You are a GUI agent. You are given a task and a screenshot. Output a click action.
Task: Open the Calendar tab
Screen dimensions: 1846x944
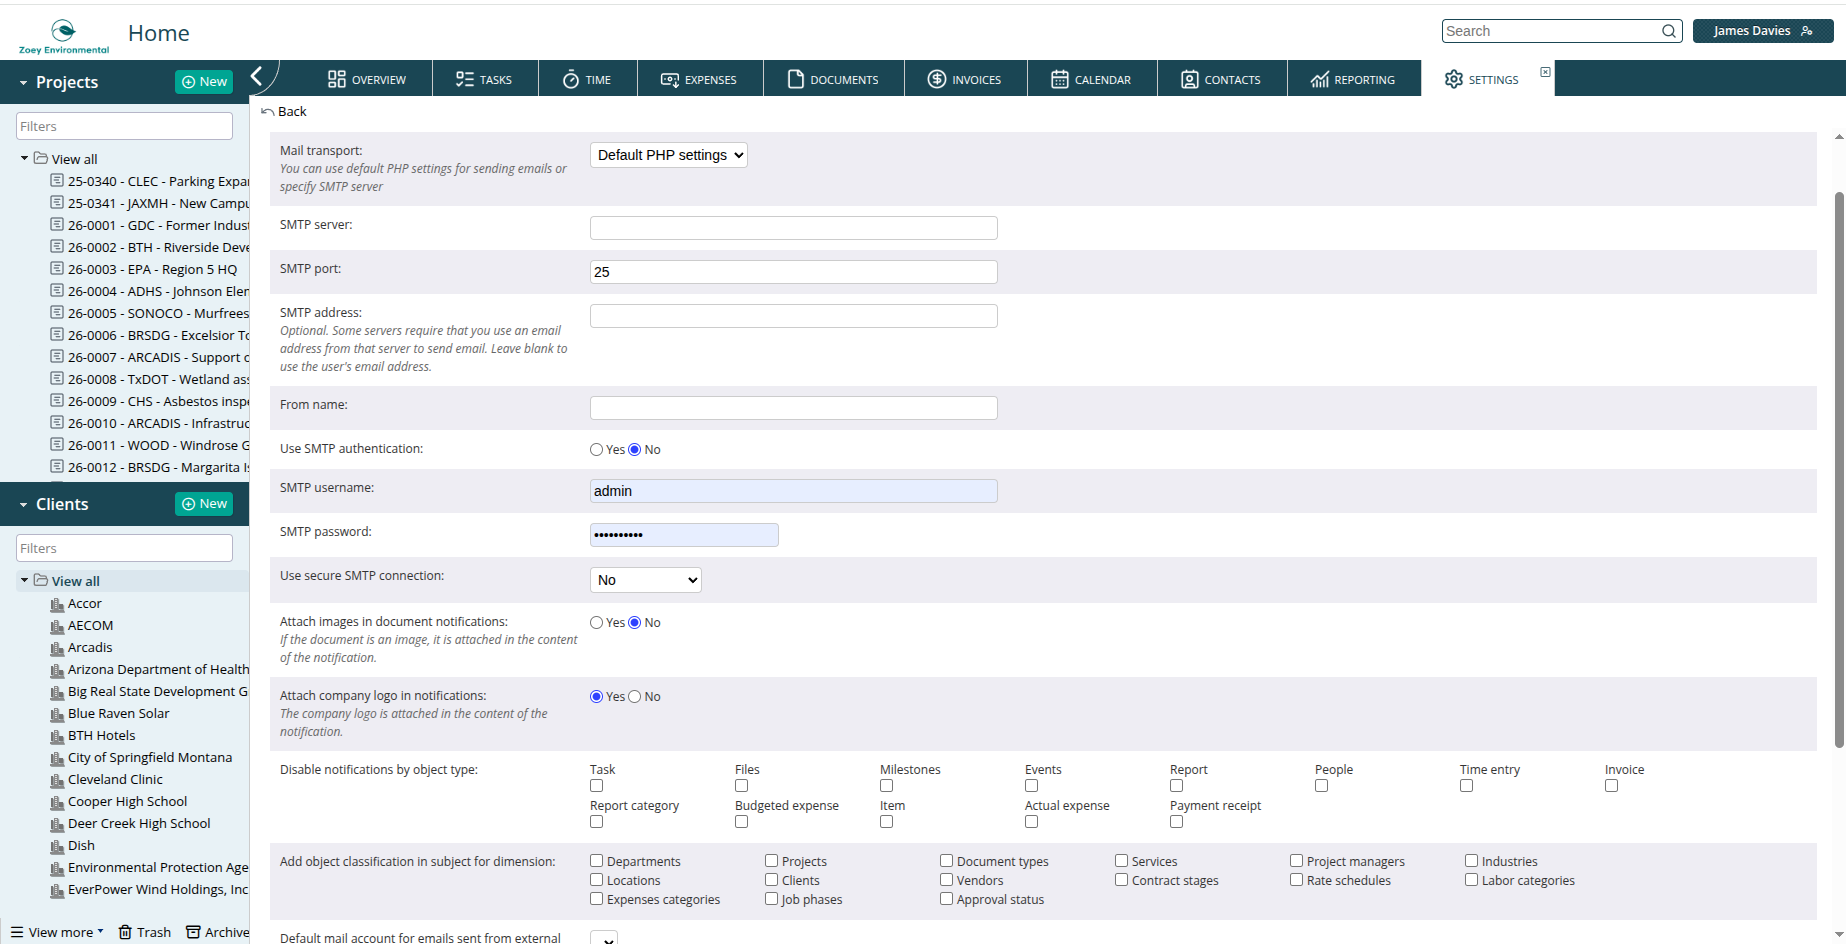pos(1091,79)
